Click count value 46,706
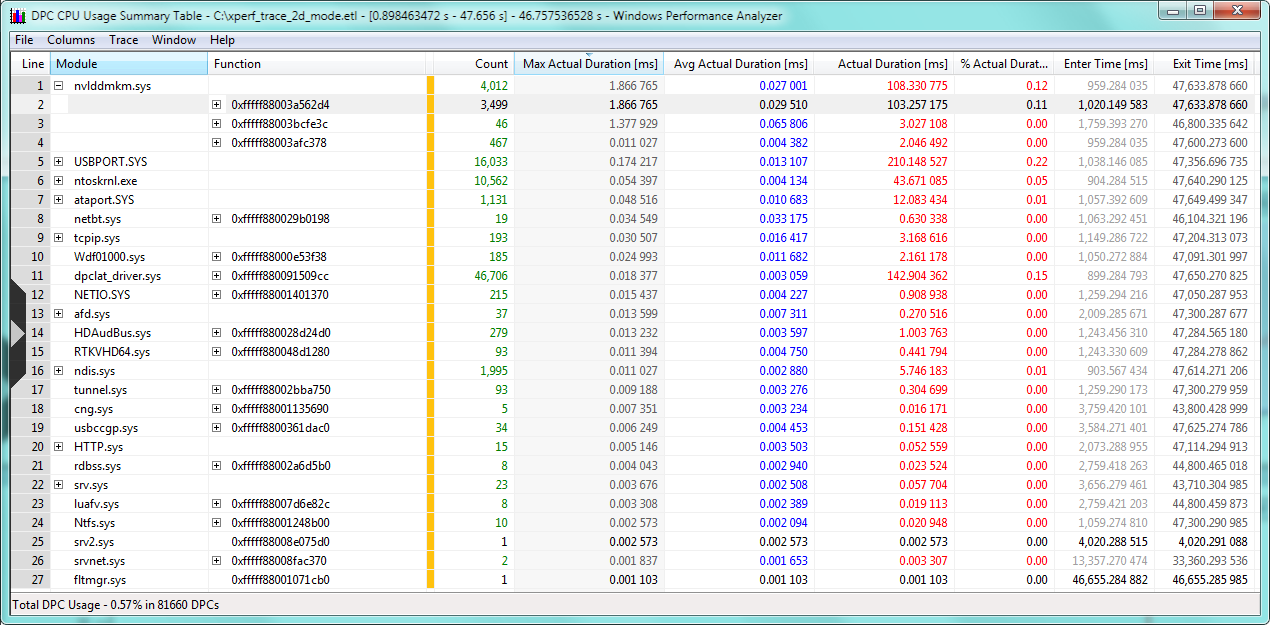 491,276
